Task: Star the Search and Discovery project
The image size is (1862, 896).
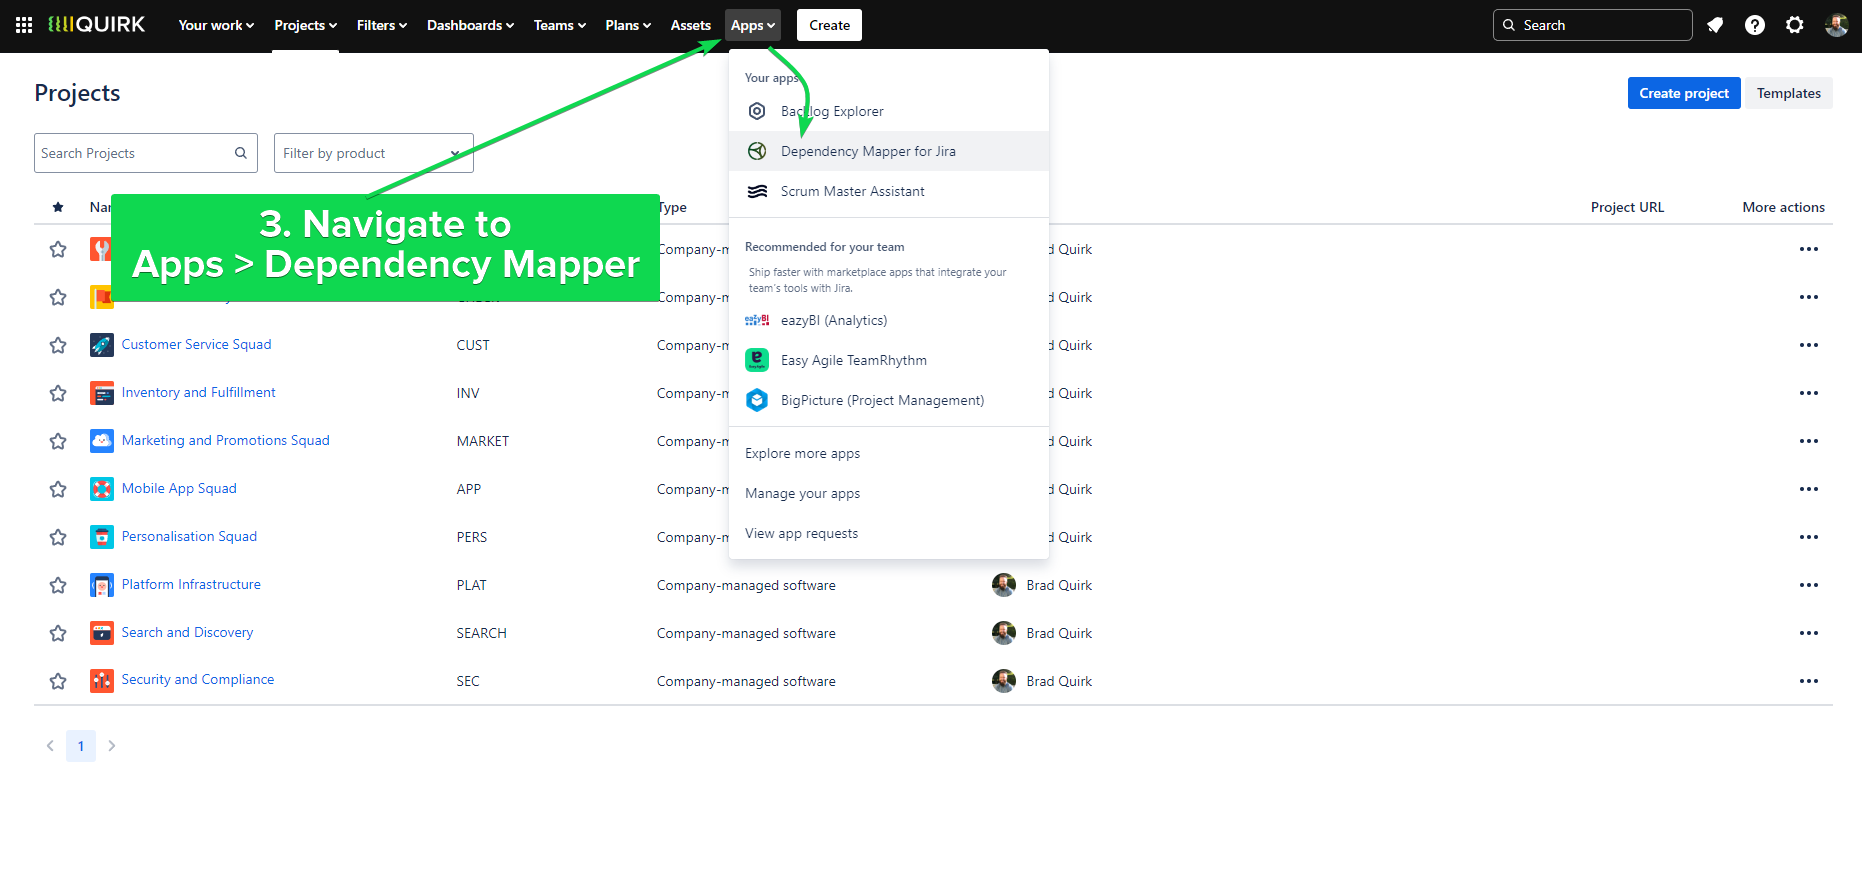Action: click(58, 633)
